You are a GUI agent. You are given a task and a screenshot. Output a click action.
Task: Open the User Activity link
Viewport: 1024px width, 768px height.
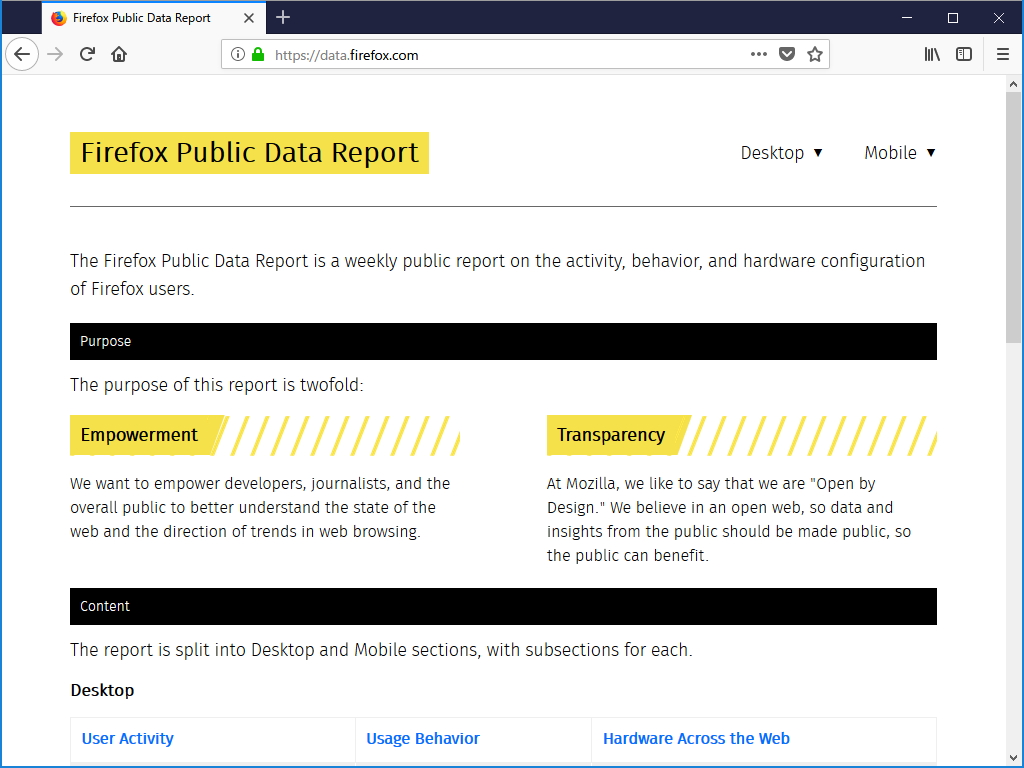point(127,738)
